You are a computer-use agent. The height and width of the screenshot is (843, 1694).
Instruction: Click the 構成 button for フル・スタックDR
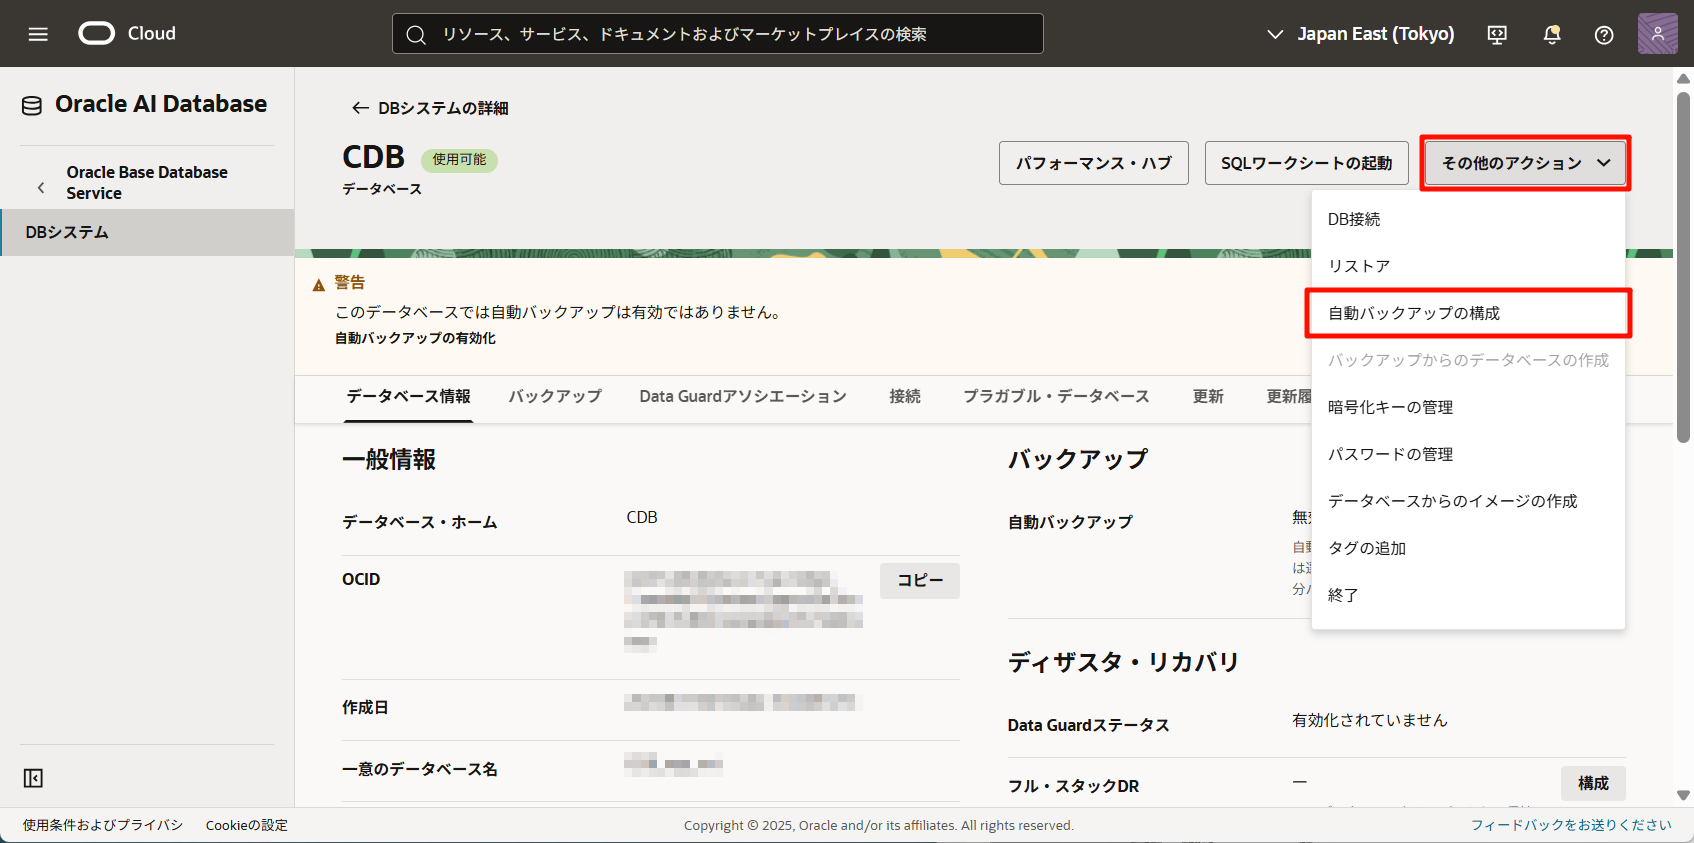(x=1593, y=783)
